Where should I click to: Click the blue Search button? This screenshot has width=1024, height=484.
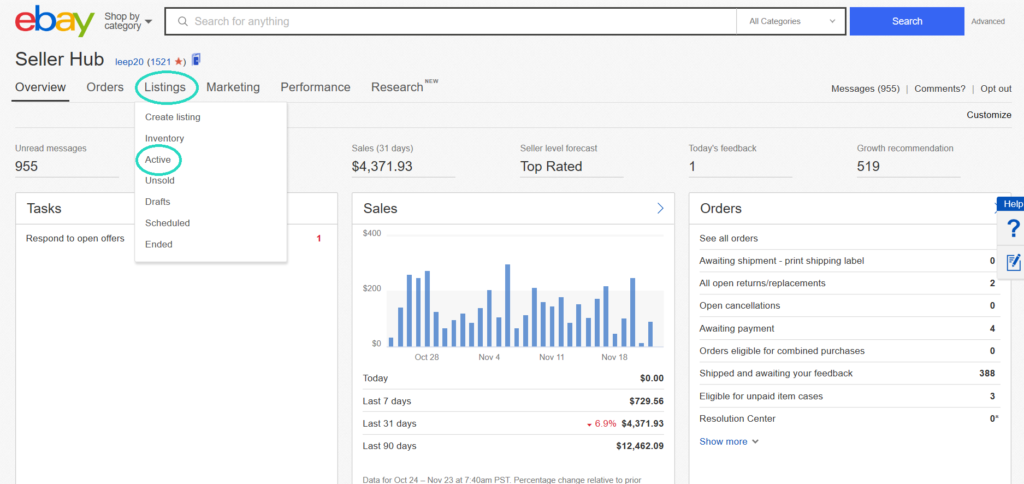point(906,22)
